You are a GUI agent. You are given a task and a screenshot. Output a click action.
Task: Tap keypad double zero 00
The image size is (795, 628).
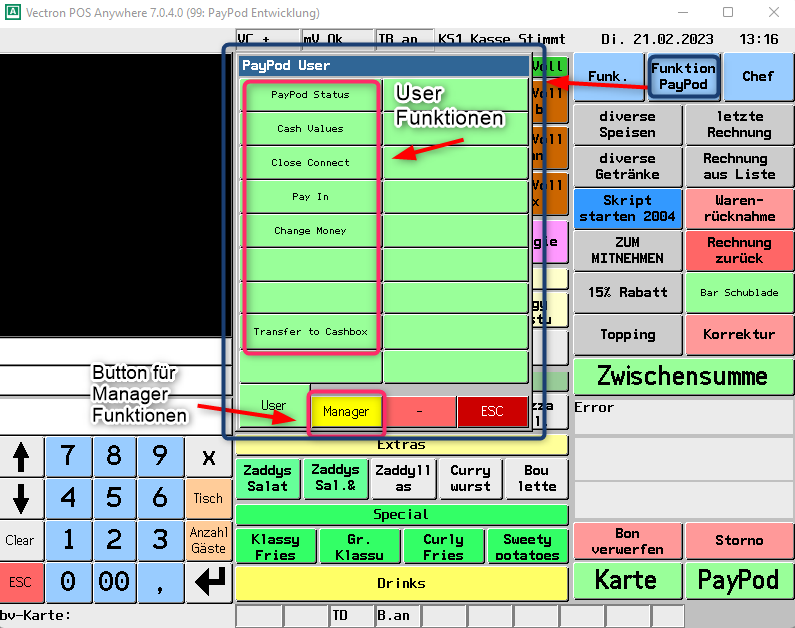click(x=114, y=582)
